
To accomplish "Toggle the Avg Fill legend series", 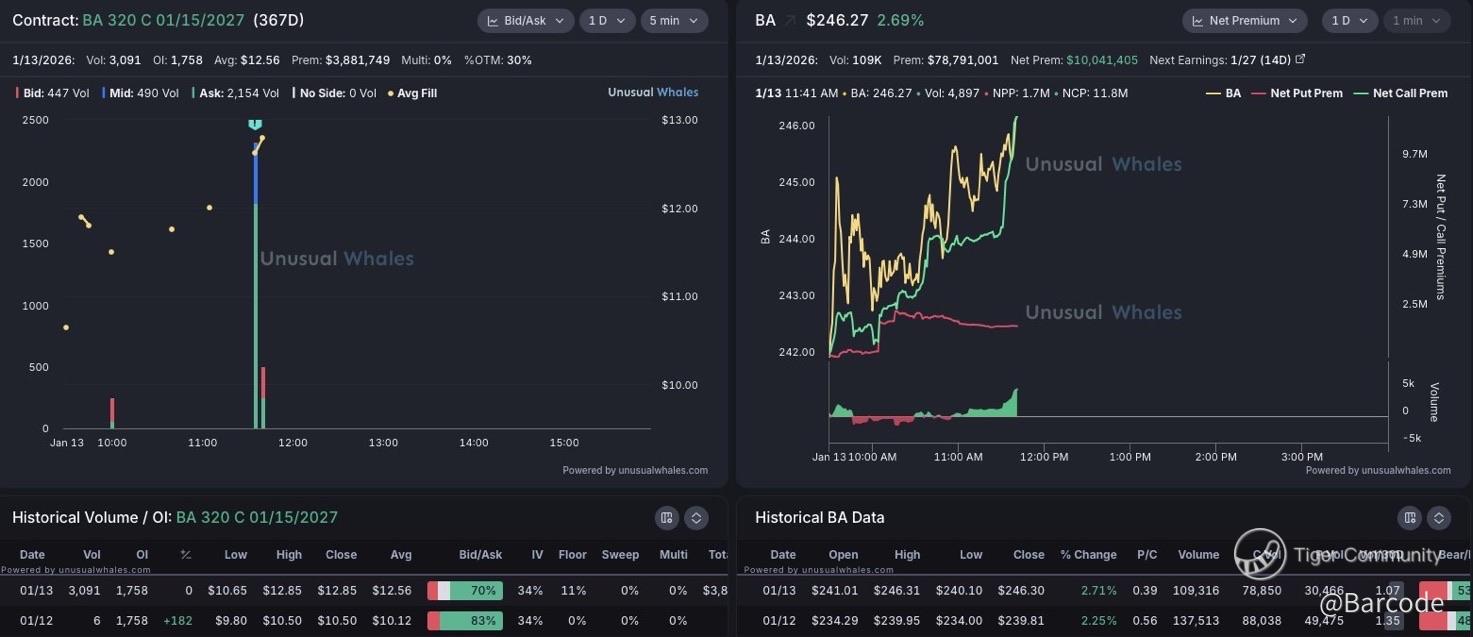I will (x=412, y=93).
